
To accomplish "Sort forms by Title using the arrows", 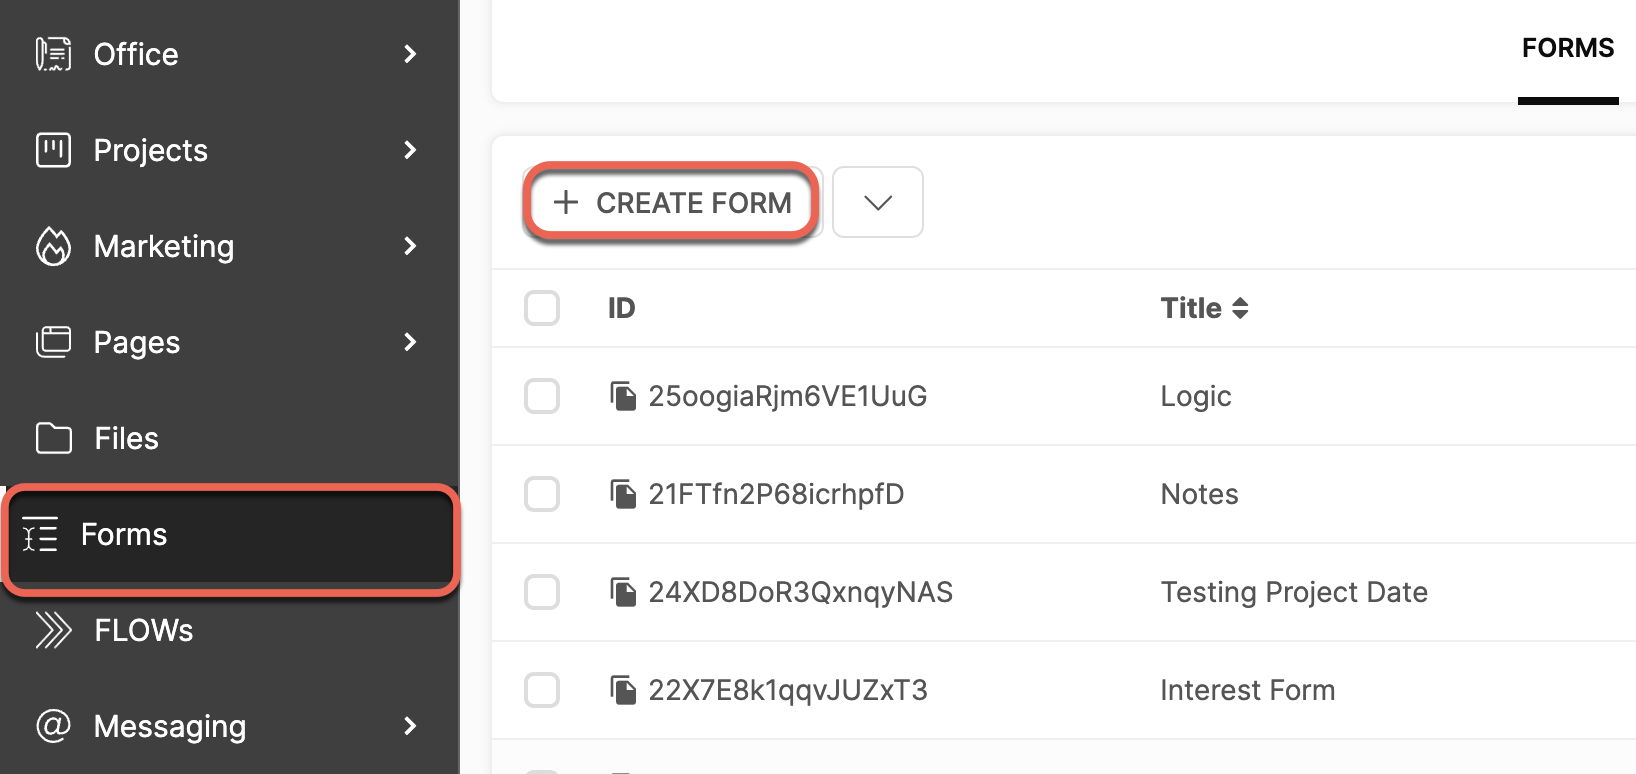I will point(1240,308).
